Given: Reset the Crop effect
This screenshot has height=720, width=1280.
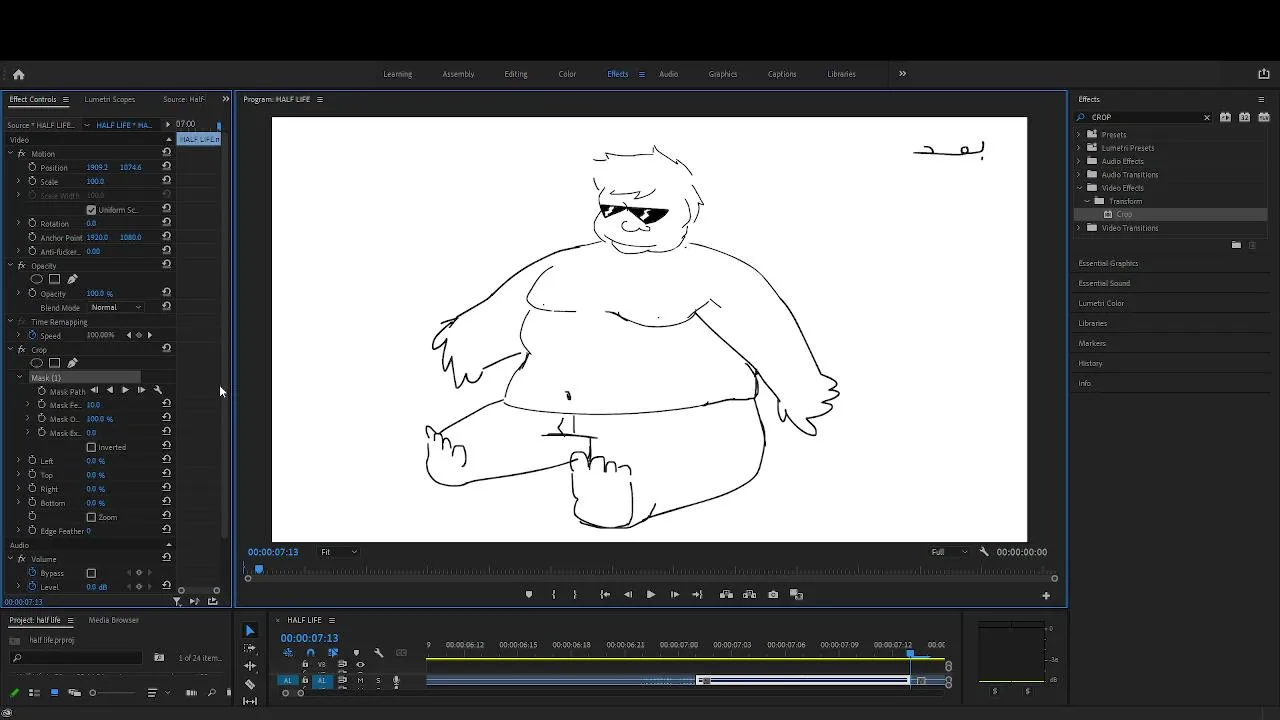Looking at the screenshot, I should point(166,349).
